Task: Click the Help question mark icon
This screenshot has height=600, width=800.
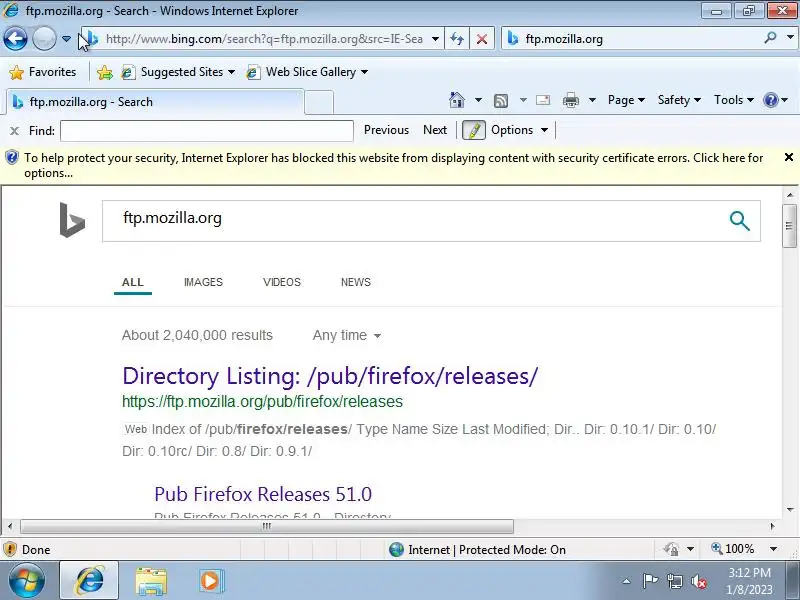Action: (x=770, y=100)
